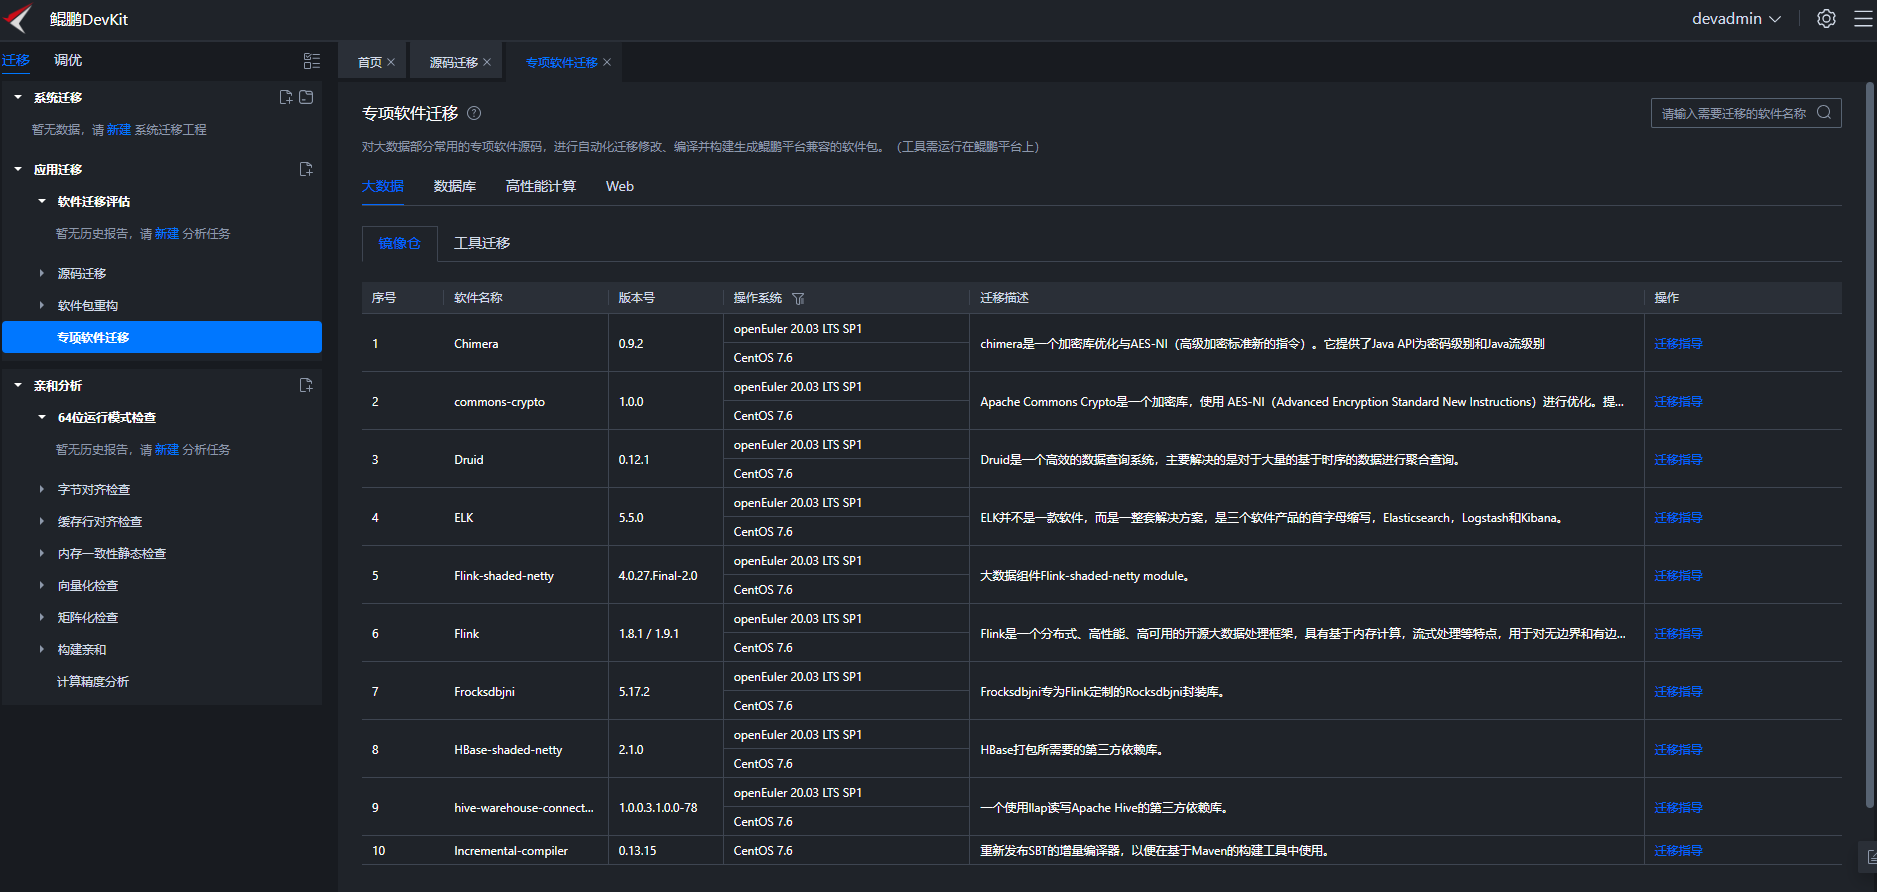
Task: Switch to the 首页 tab
Action: [x=370, y=62]
